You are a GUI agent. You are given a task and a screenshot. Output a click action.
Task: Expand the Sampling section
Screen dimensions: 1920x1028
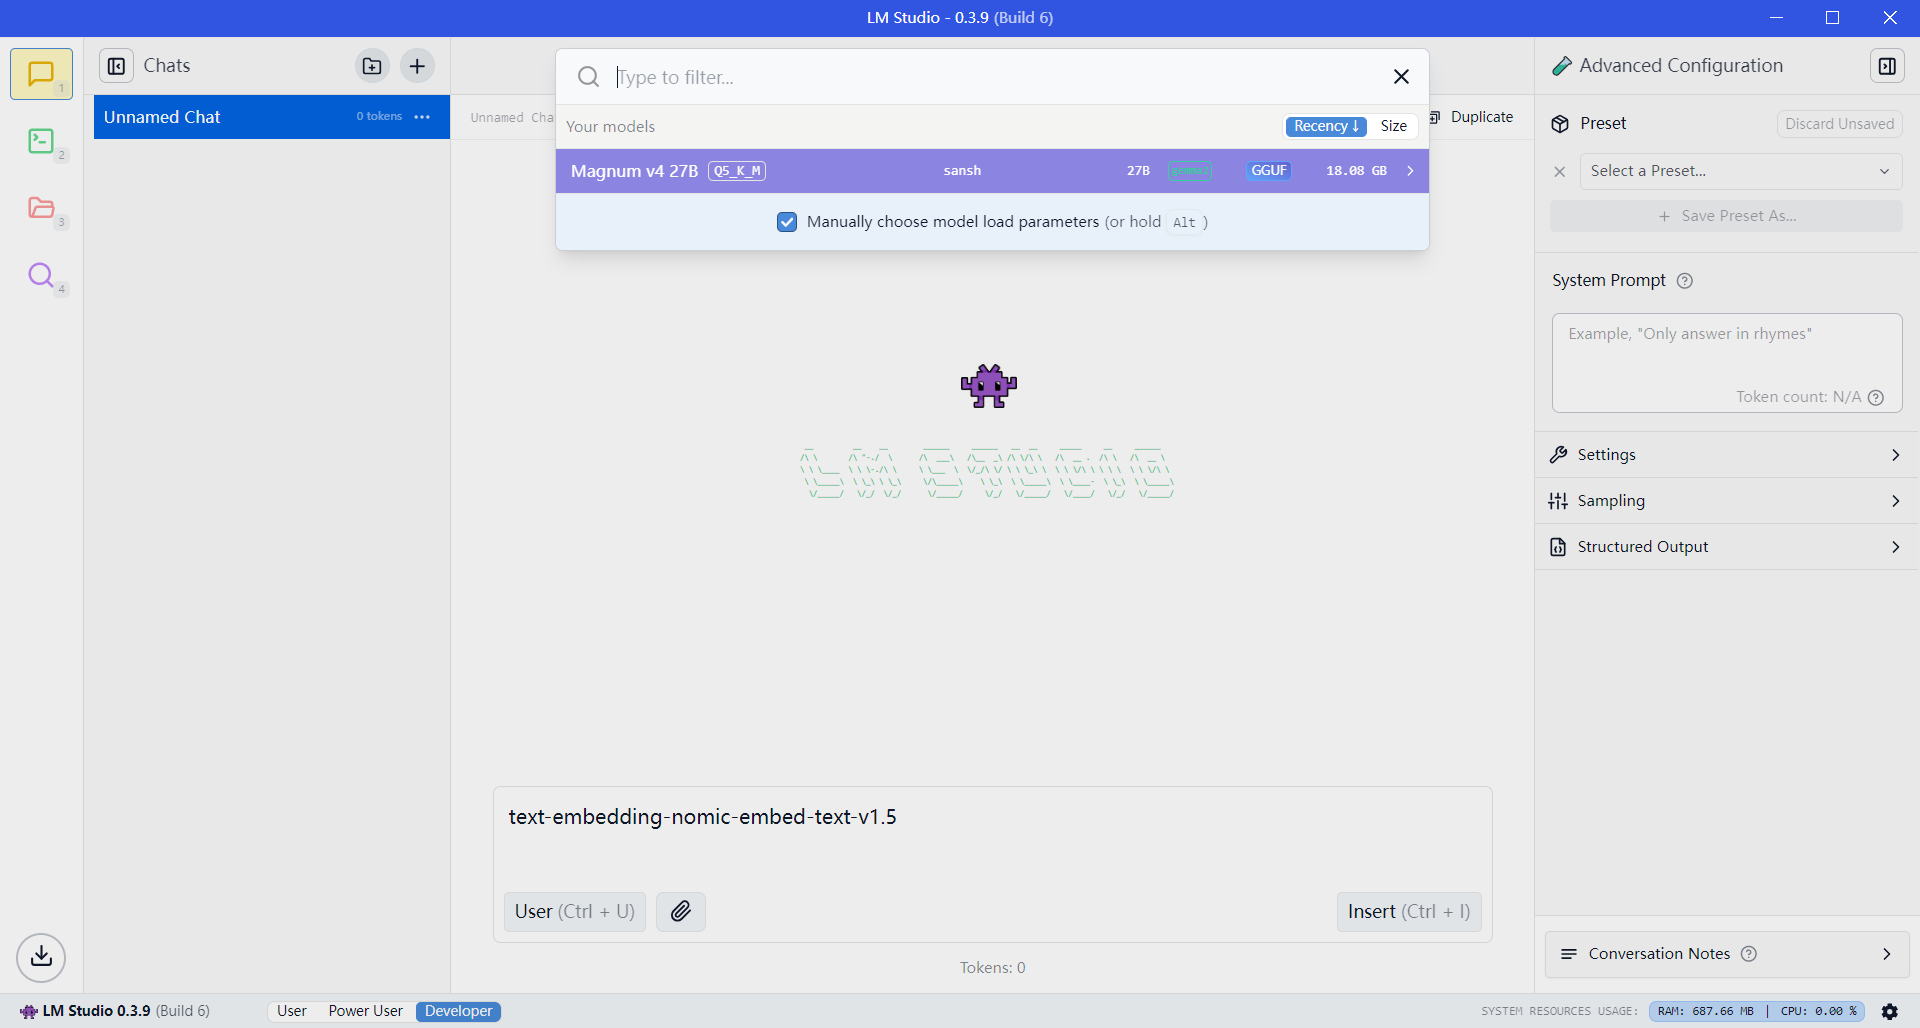(1726, 501)
